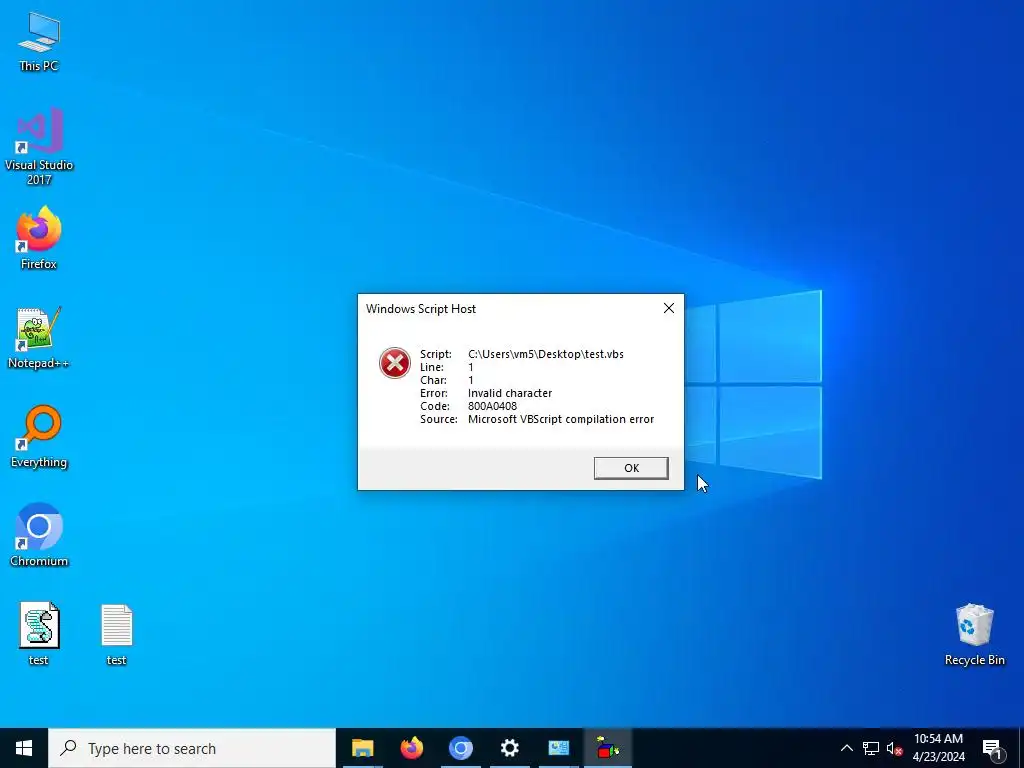Click the network icon in system tray
Screen dimensions: 1024x768
pyautogui.click(x=871, y=748)
